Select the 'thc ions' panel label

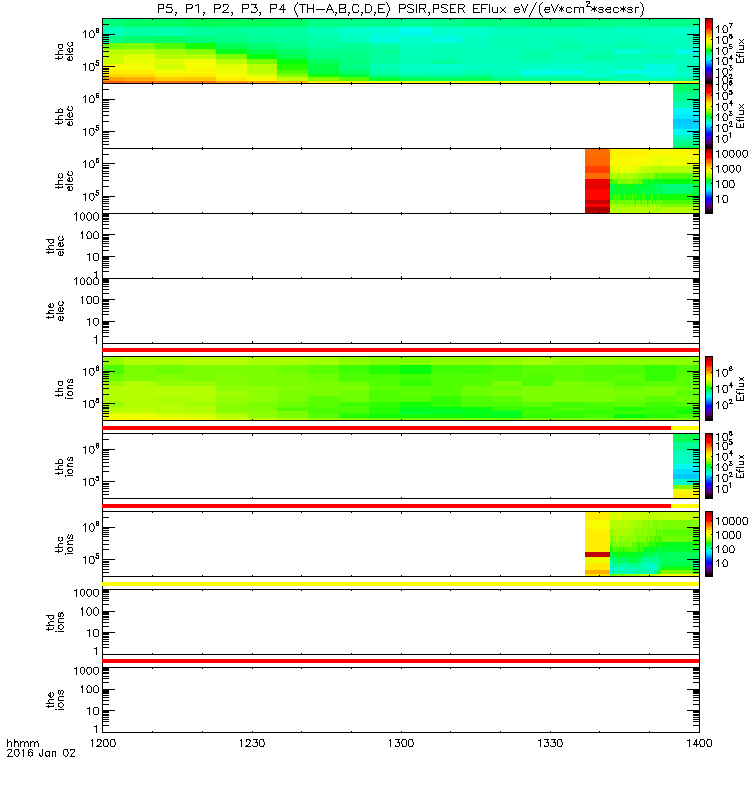click(65, 544)
